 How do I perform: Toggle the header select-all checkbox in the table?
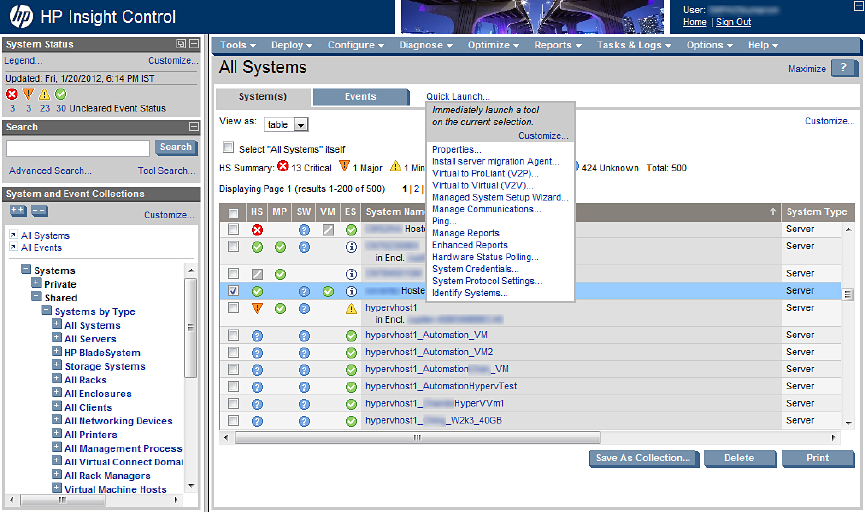tap(233, 212)
